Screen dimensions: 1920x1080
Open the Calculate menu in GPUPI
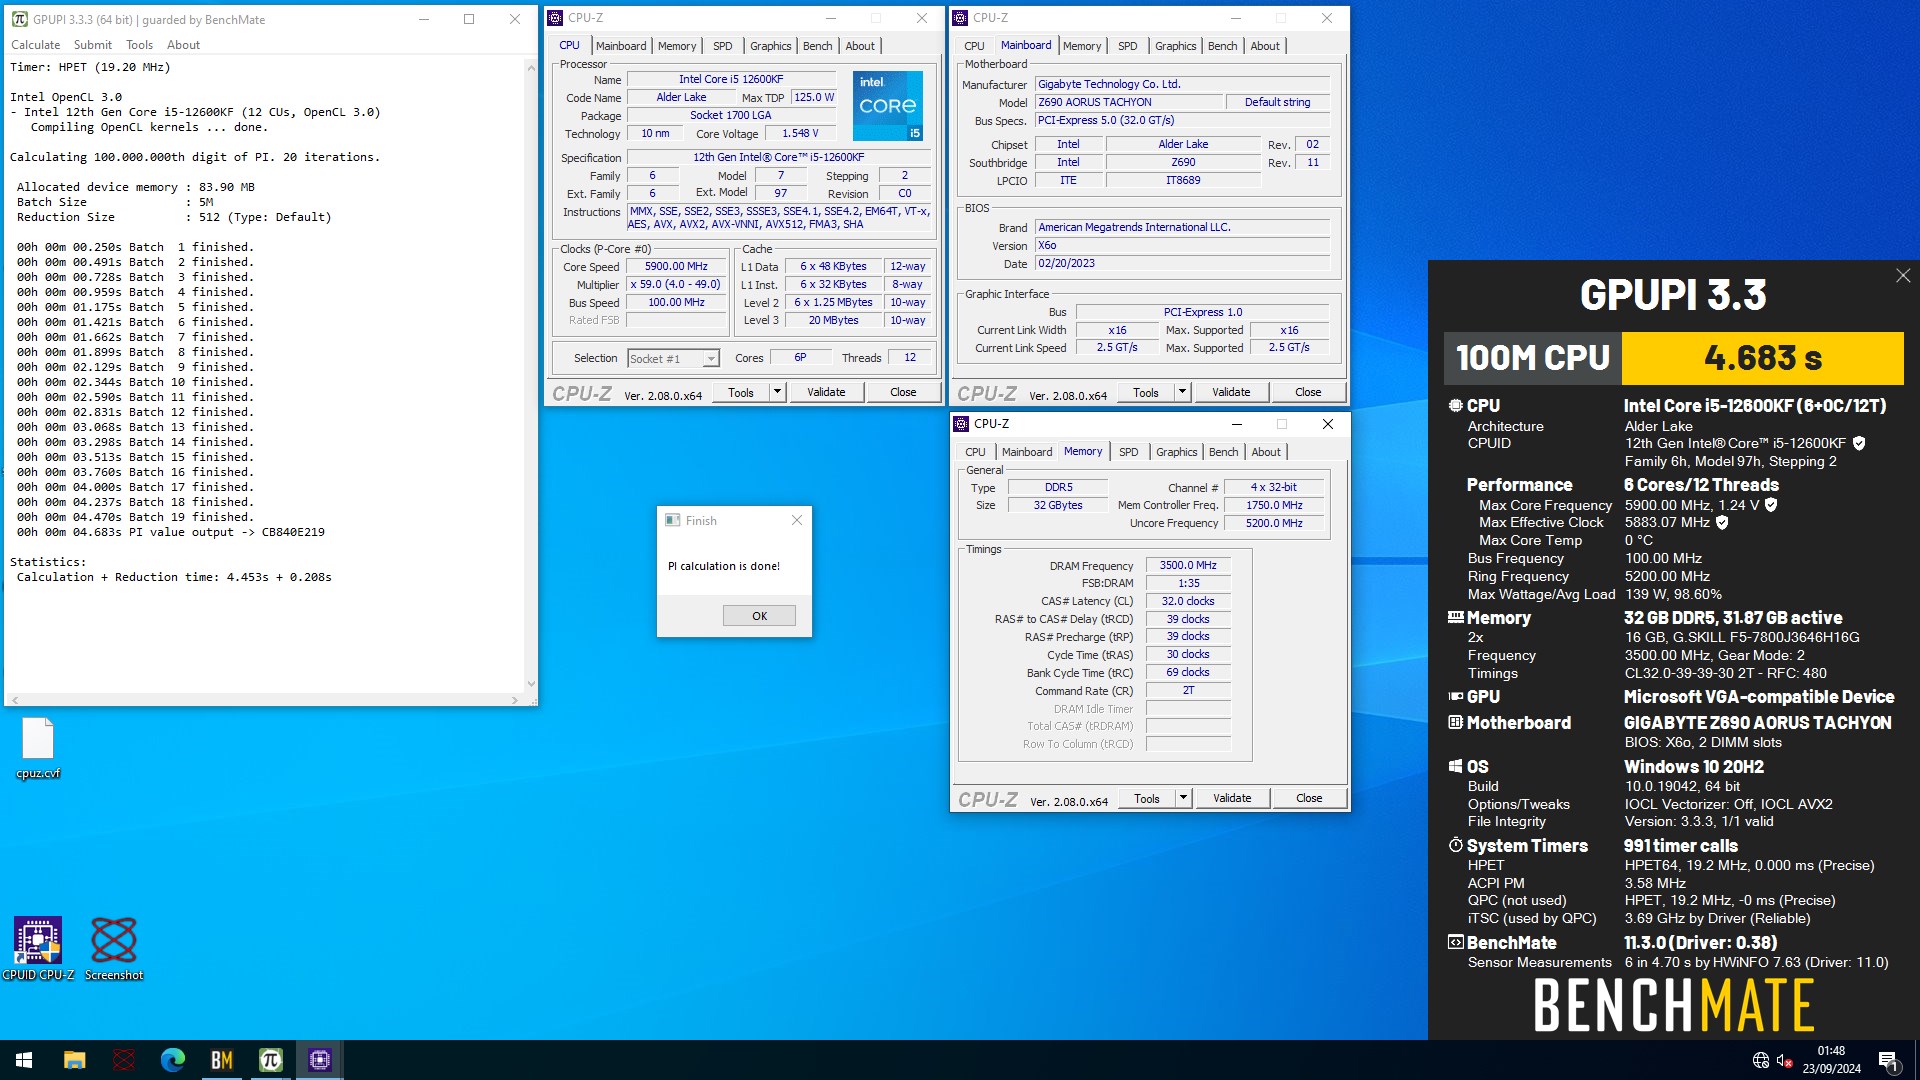pyautogui.click(x=36, y=45)
